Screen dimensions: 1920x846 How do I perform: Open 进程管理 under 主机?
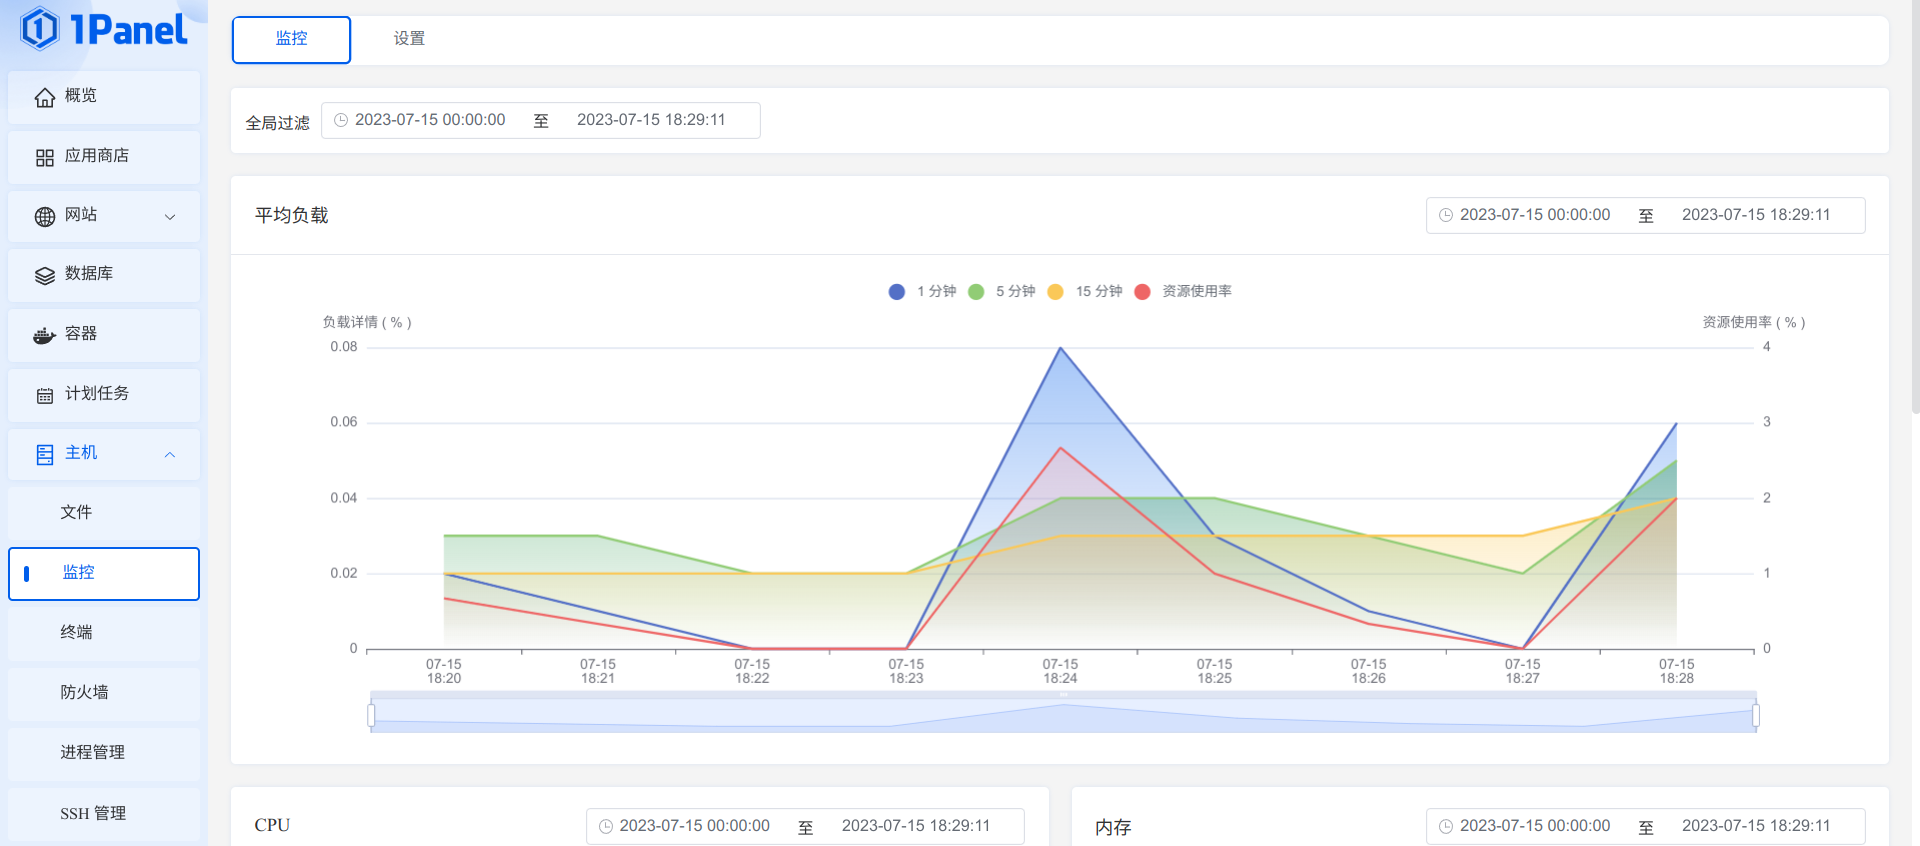(x=104, y=753)
